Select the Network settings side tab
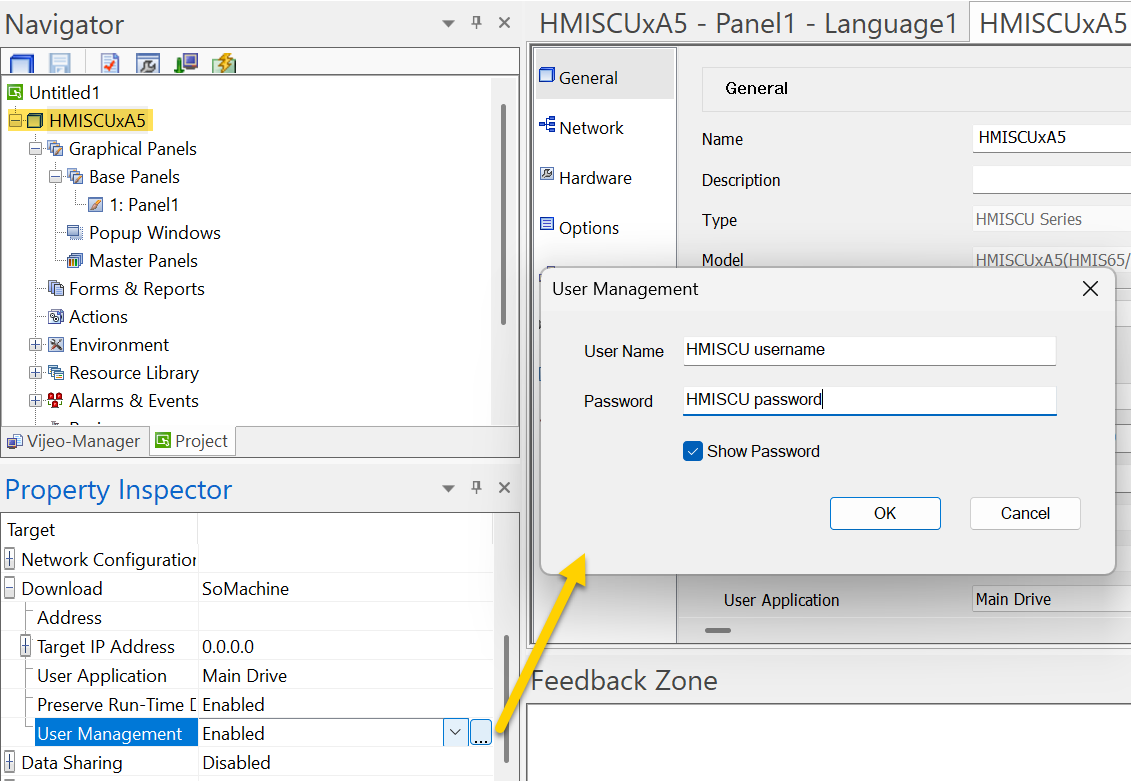Viewport: 1131px width, 781px height. 605,128
